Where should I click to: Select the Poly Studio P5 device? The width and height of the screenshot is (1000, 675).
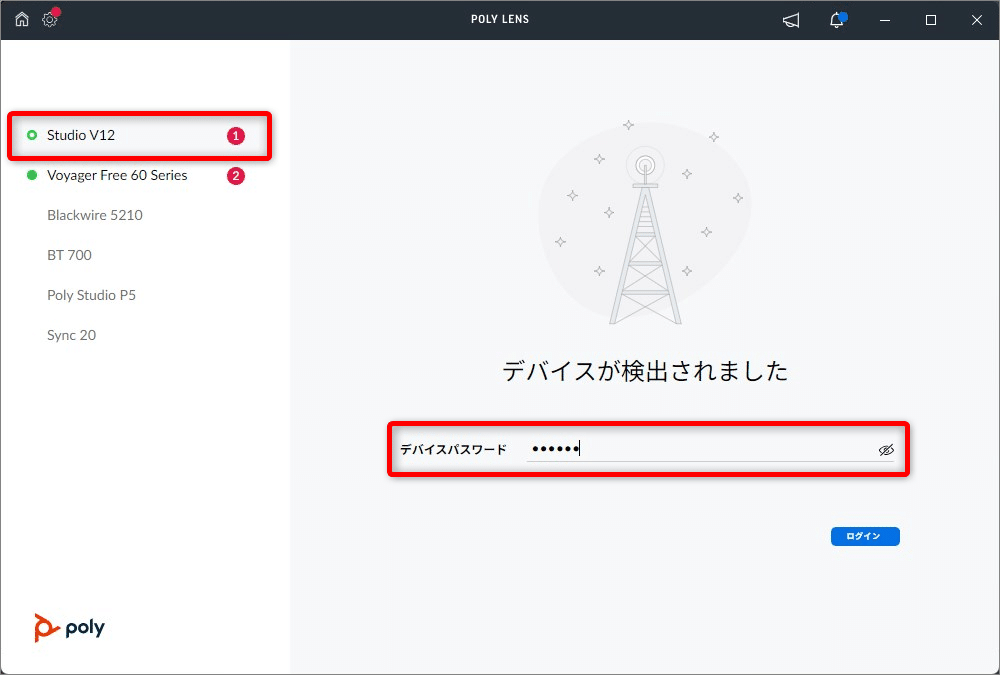tap(91, 295)
